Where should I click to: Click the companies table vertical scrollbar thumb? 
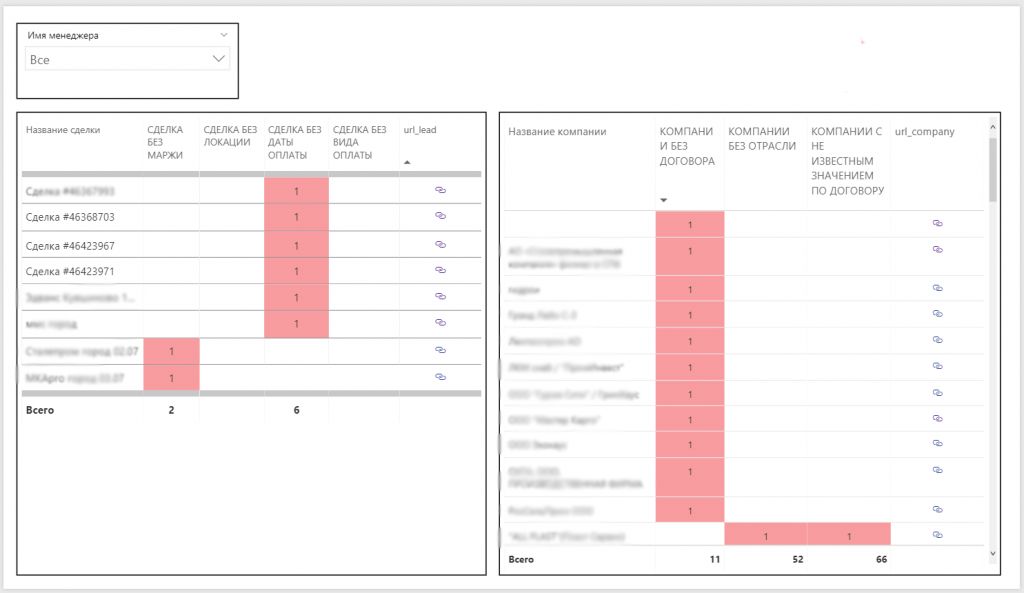tap(993, 170)
